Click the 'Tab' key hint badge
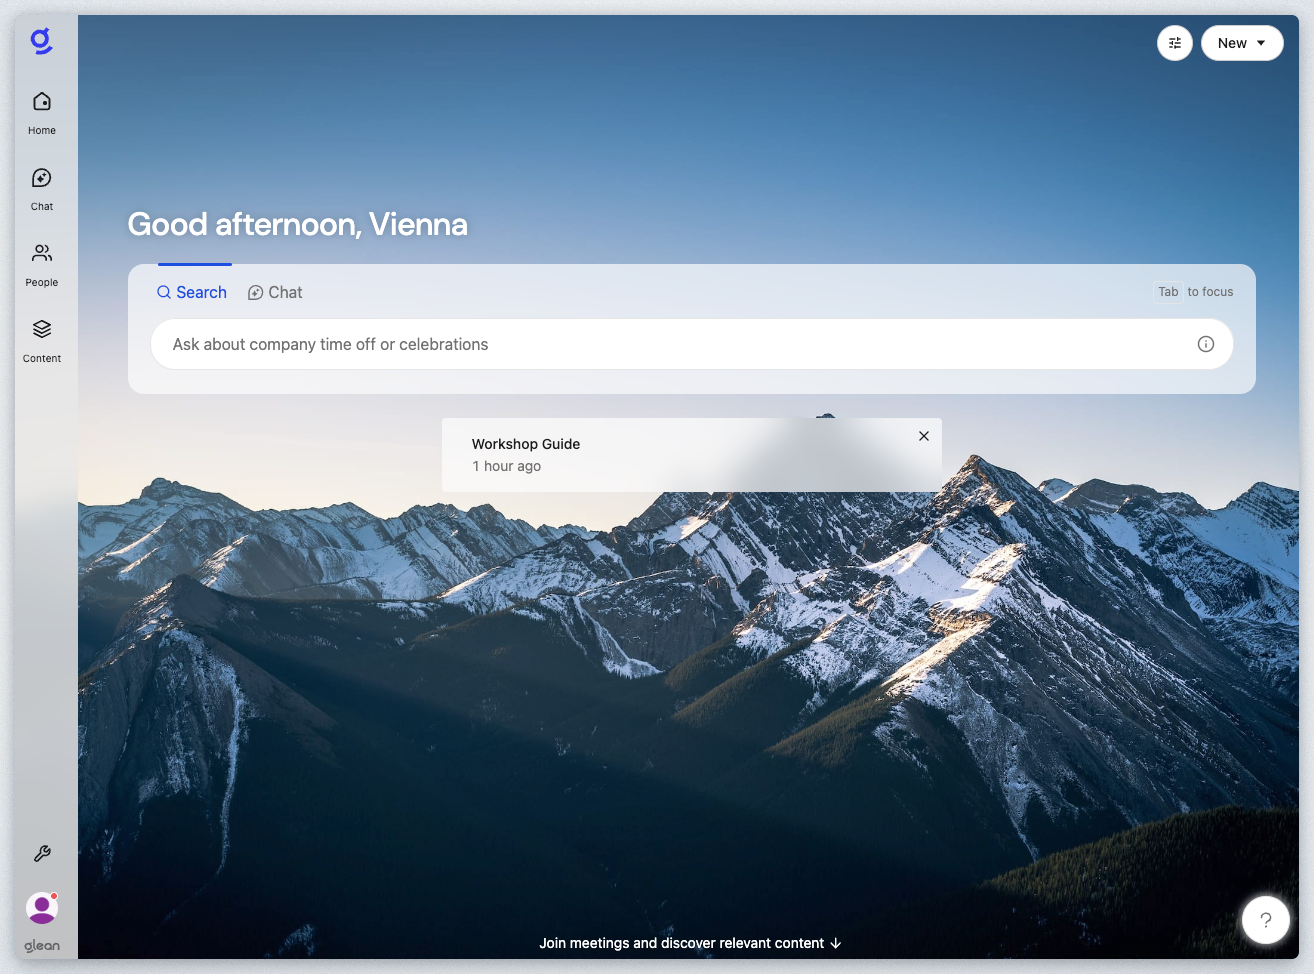The height and width of the screenshot is (974, 1314). point(1168,292)
